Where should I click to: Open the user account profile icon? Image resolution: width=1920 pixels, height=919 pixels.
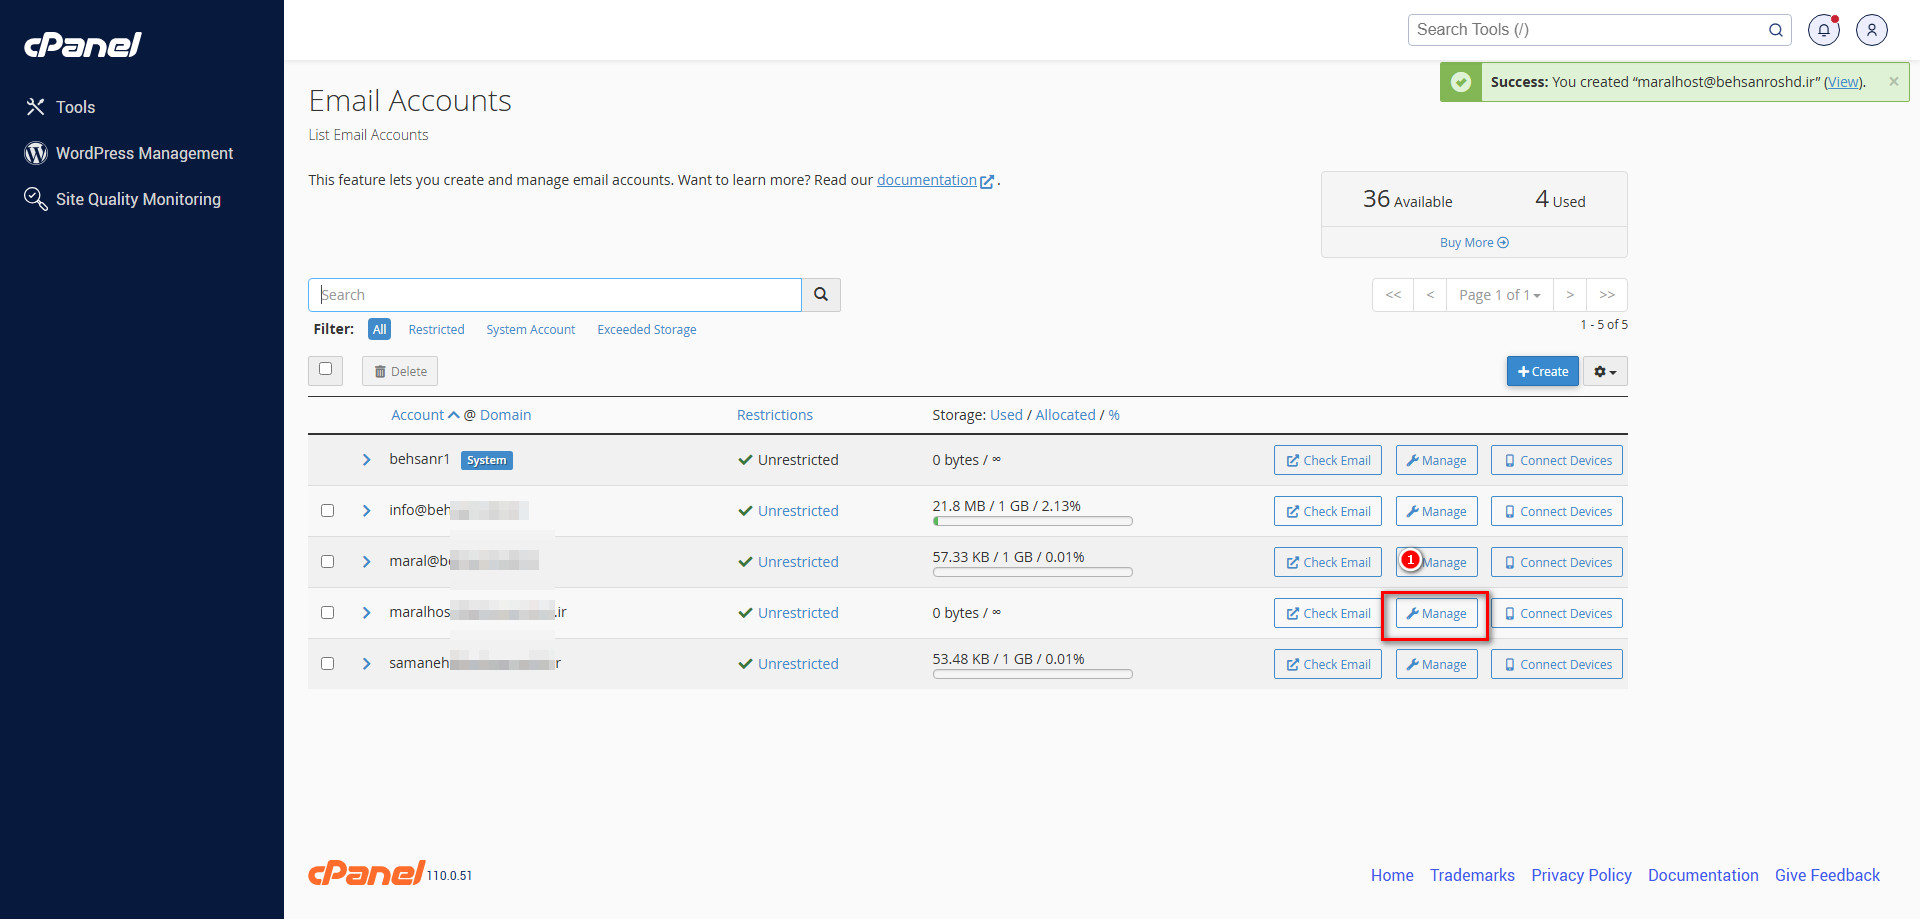1871,30
